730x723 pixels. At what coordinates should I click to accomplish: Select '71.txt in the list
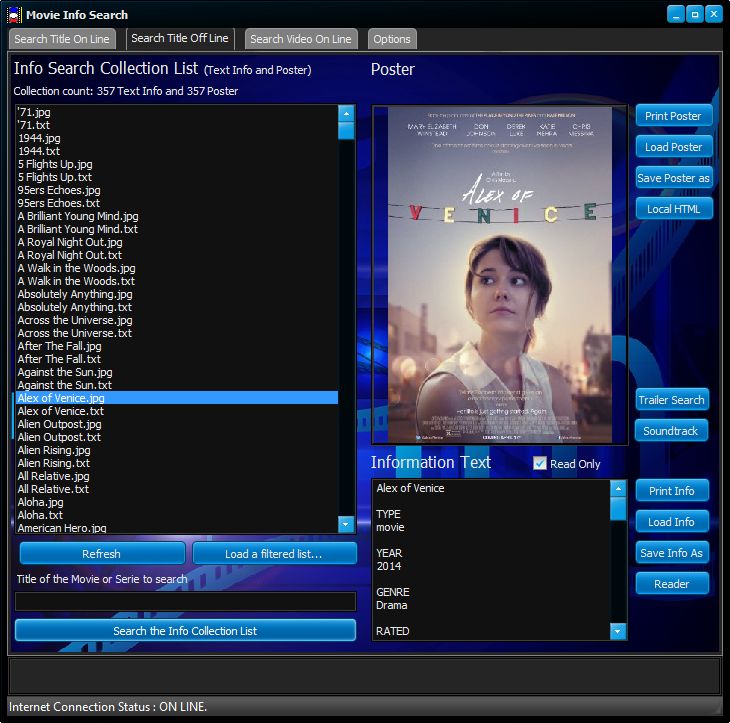(177, 125)
